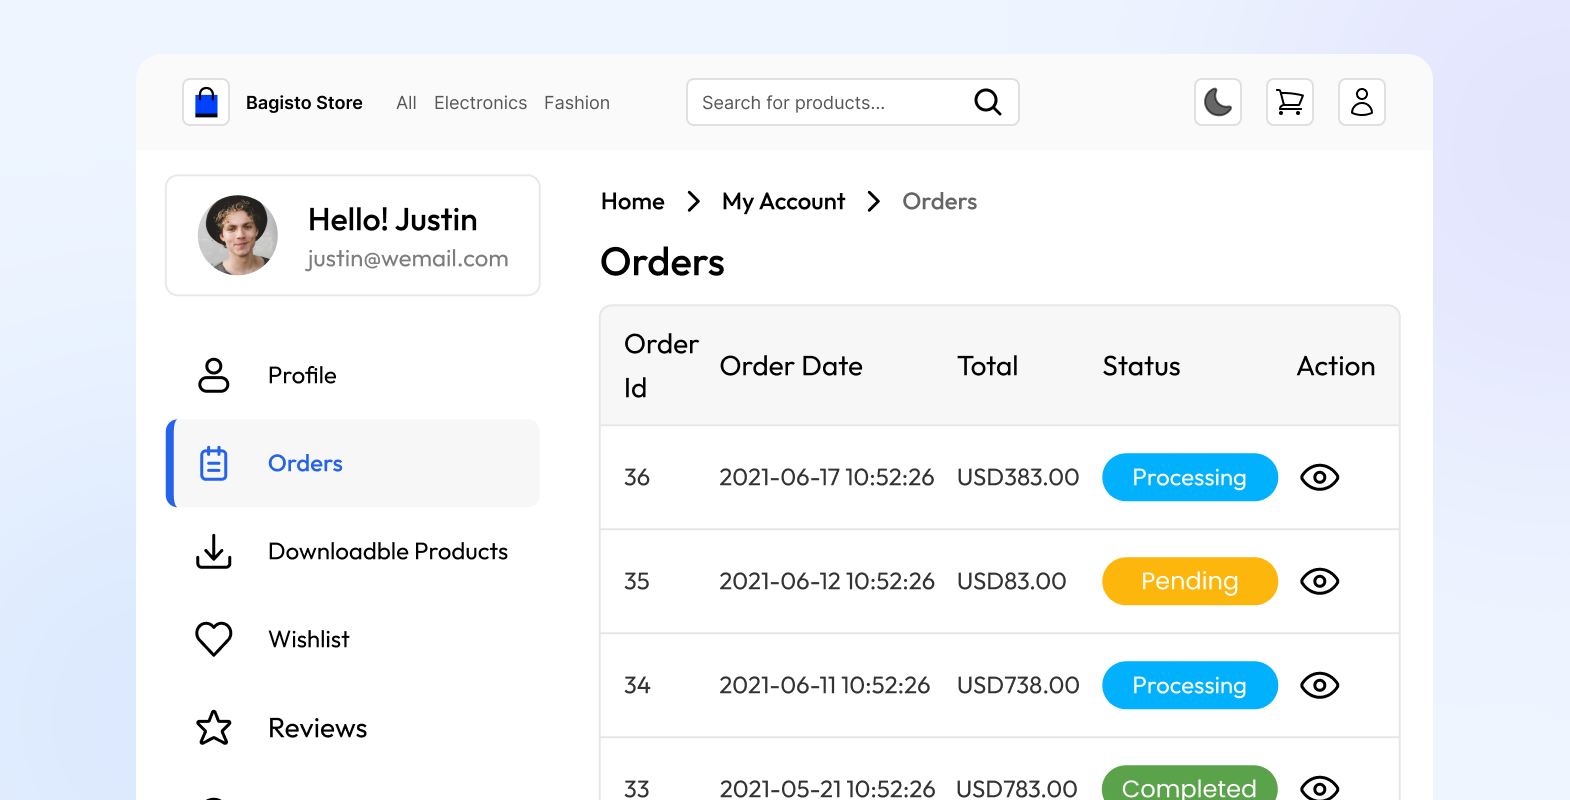Click the Orders clipboard icon in the sidebar
The height and width of the screenshot is (800, 1570).
click(214, 463)
